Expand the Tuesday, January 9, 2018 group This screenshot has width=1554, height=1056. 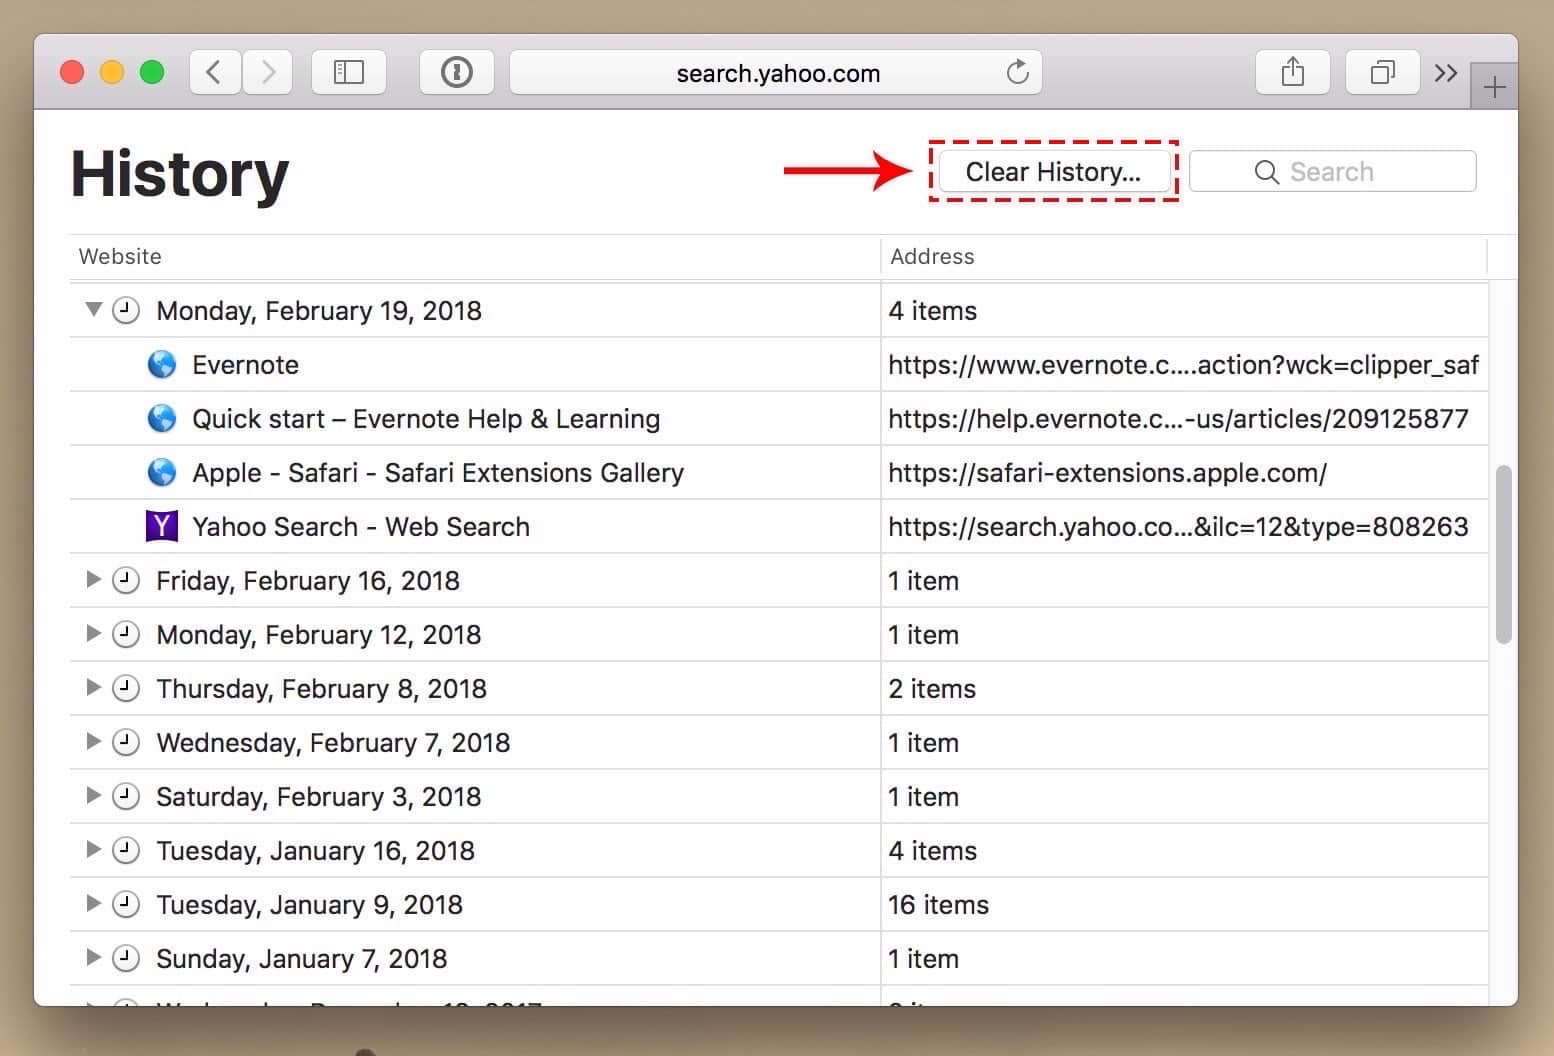click(93, 903)
